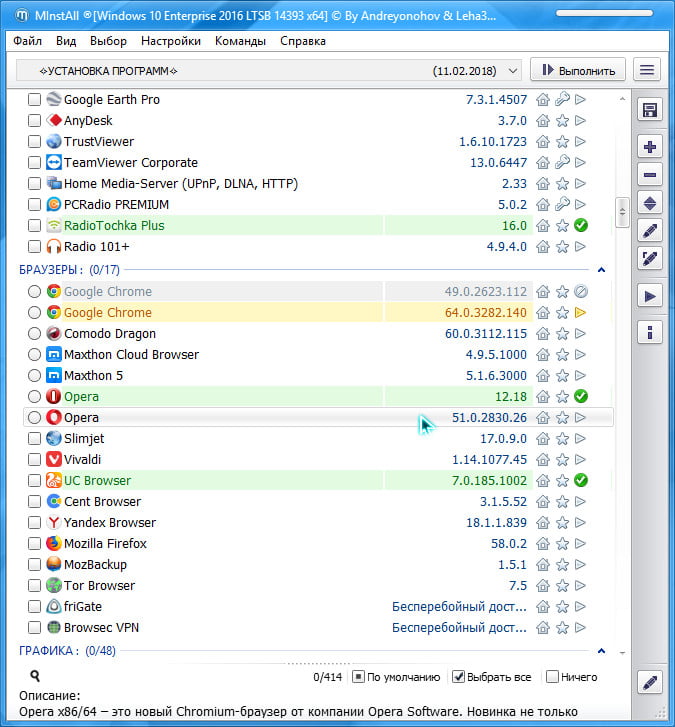Viewport: 675px width, 727px height.
Task: Collapse the БРАУЗЕРЫ section with chevron
Action: point(601,270)
